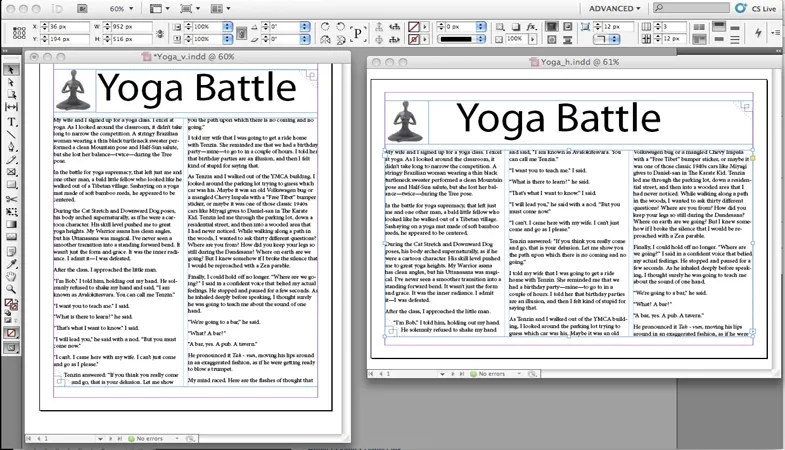Choose the Zoom magnifier tool
This screenshot has height=450, width=785.
pos(11,290)
